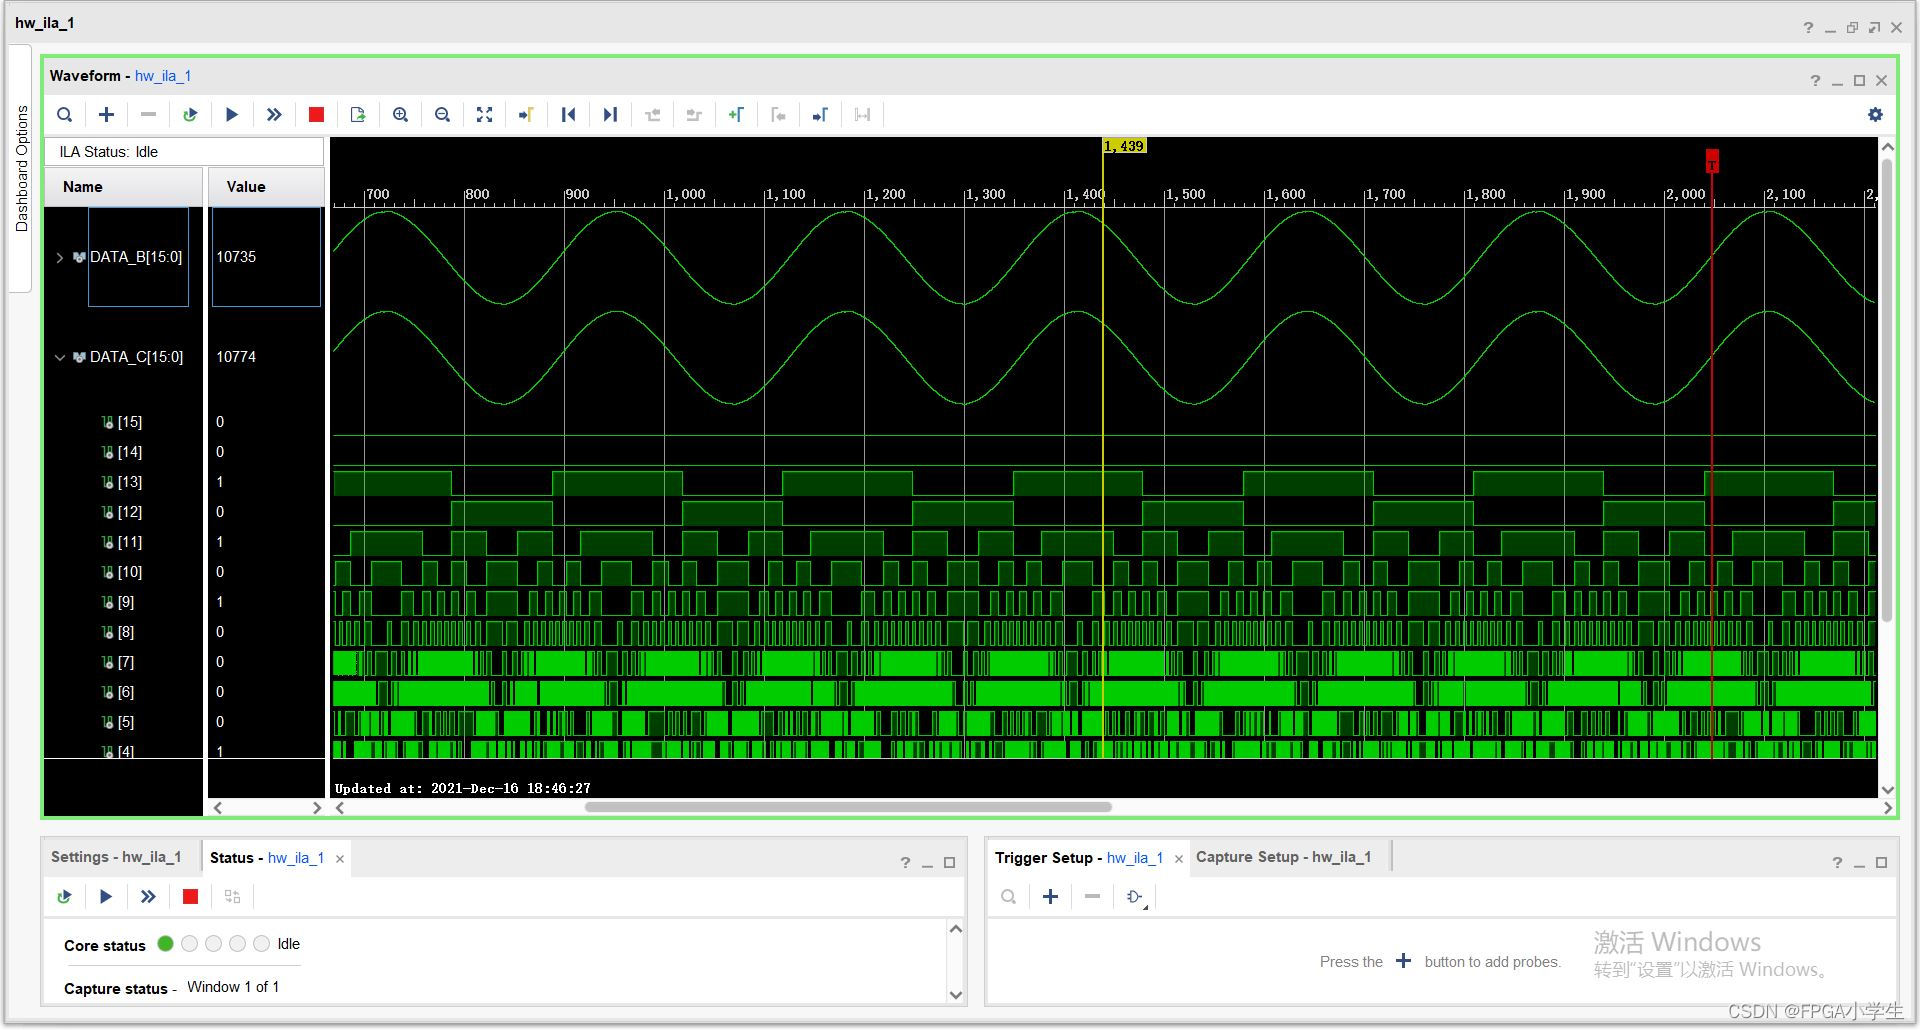
Task: Stop trigger with red square in waveform toolbar
Action: tap(316, 115)
